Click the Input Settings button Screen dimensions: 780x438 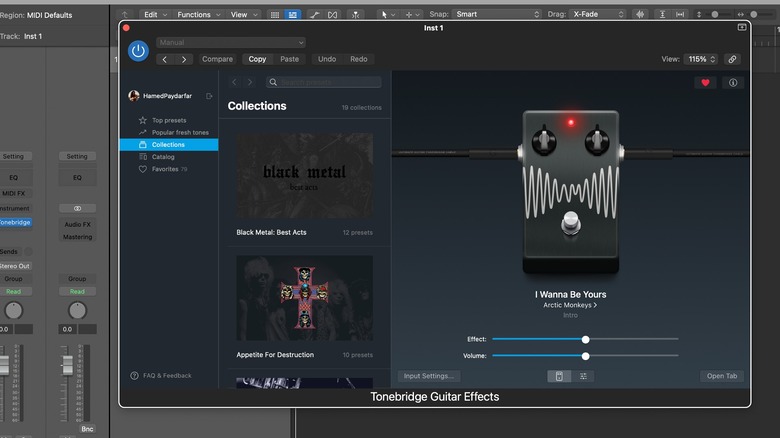(x=430, y=376)
